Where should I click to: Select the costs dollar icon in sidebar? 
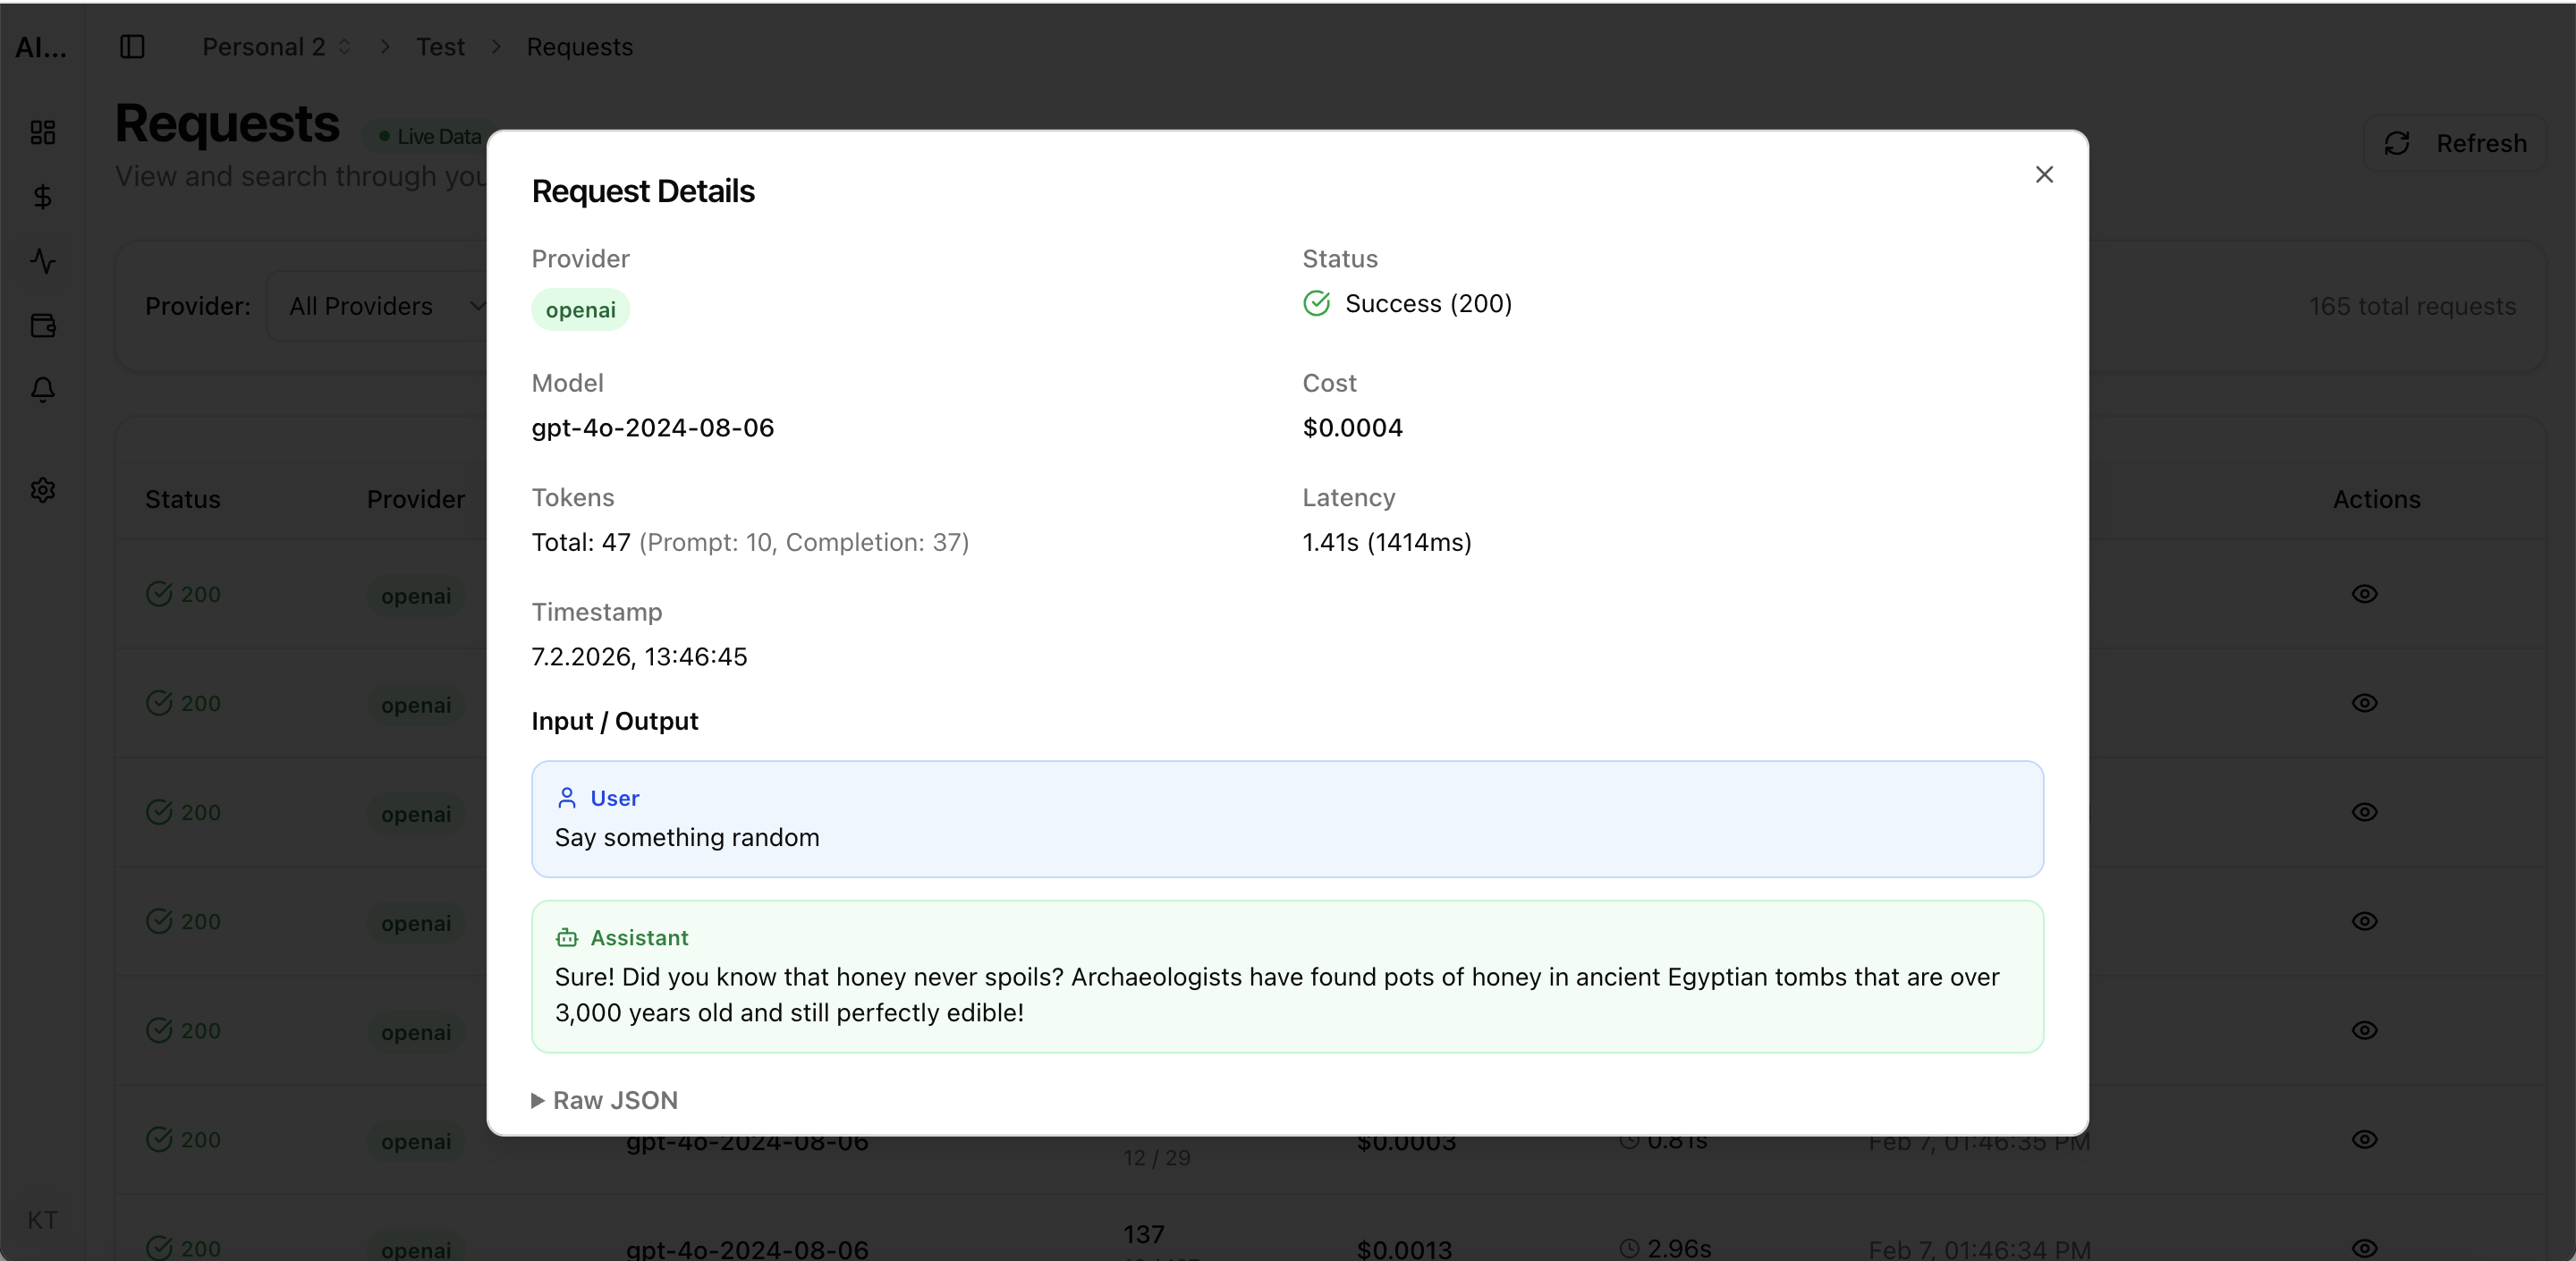(42, 196)
